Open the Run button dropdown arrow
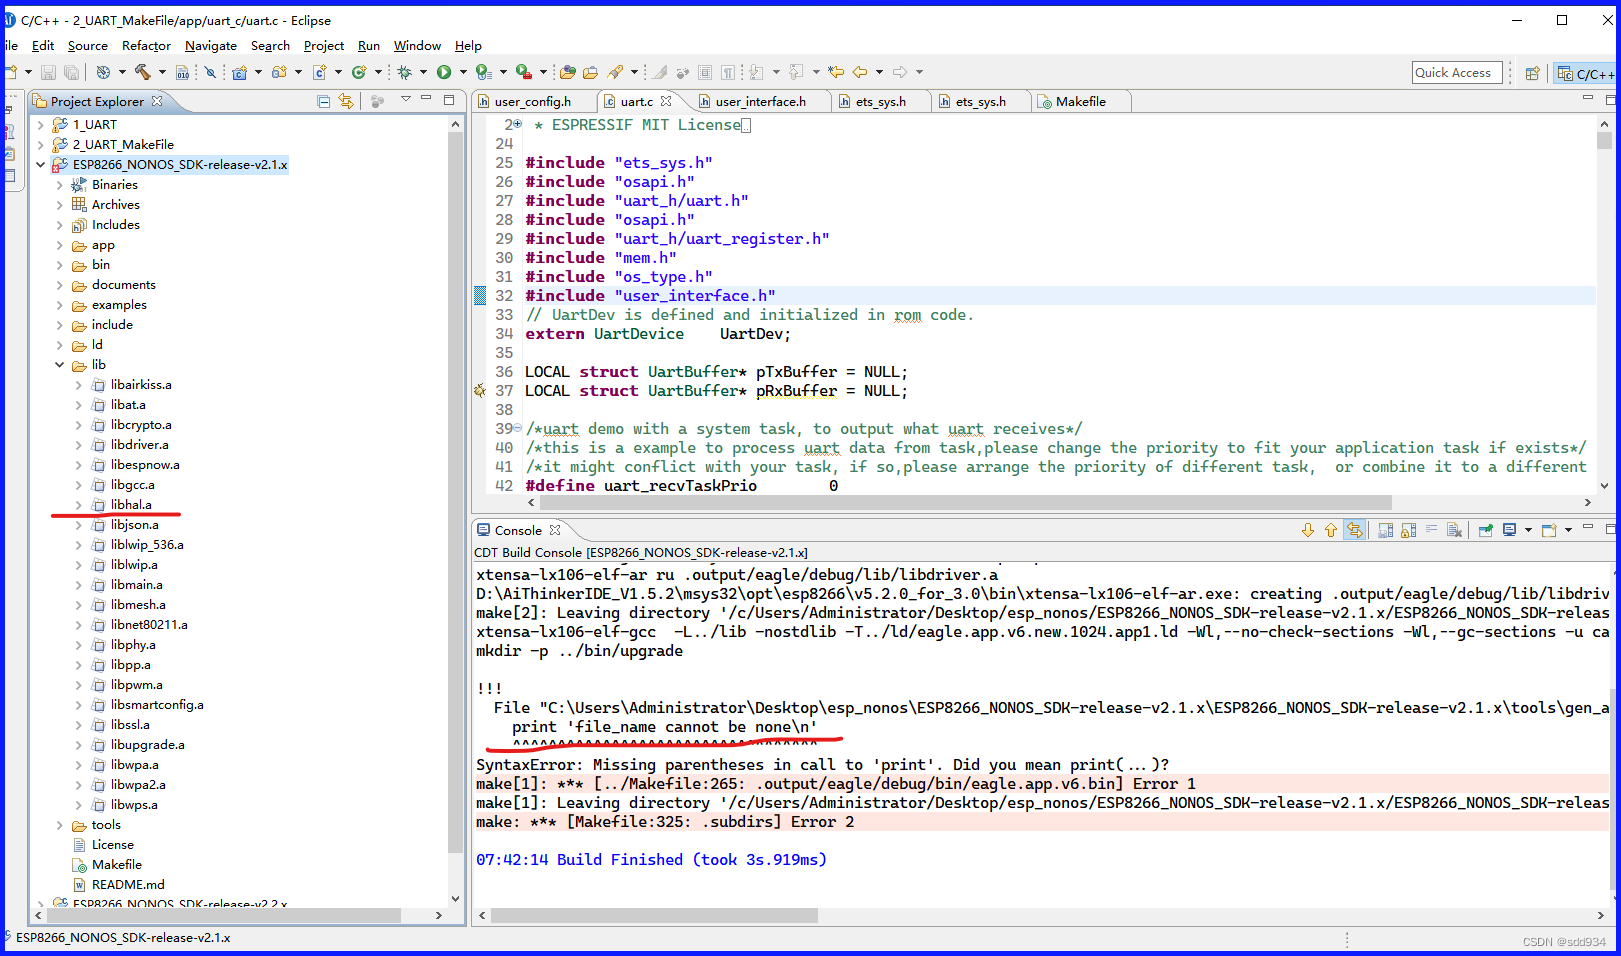 point(463,72)
